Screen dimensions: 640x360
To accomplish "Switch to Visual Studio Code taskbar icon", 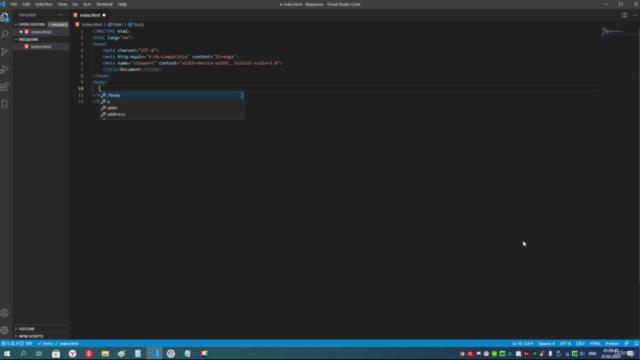I will coord(154,353).
